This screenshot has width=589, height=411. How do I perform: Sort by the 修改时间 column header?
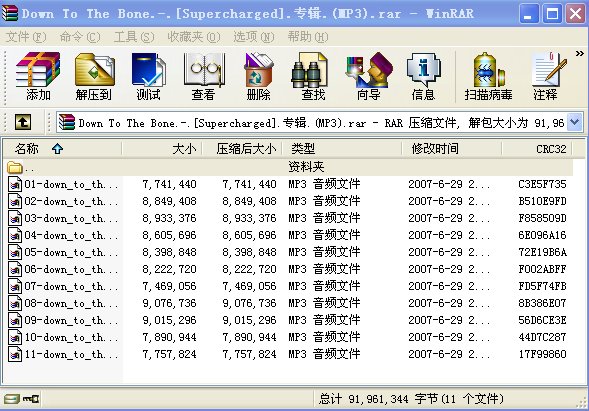[452, 149]
